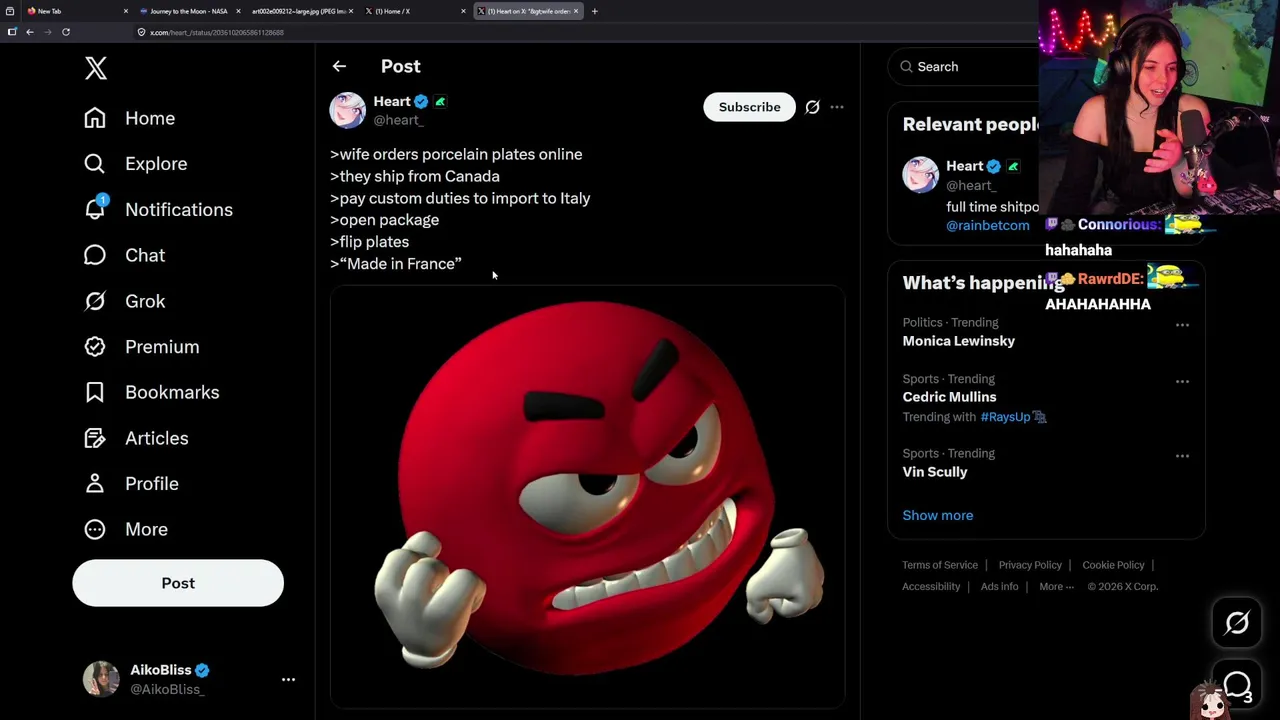The image size is (1280, 720).
Task: Reload the page with refresh icon
Action: pos(66,32)
